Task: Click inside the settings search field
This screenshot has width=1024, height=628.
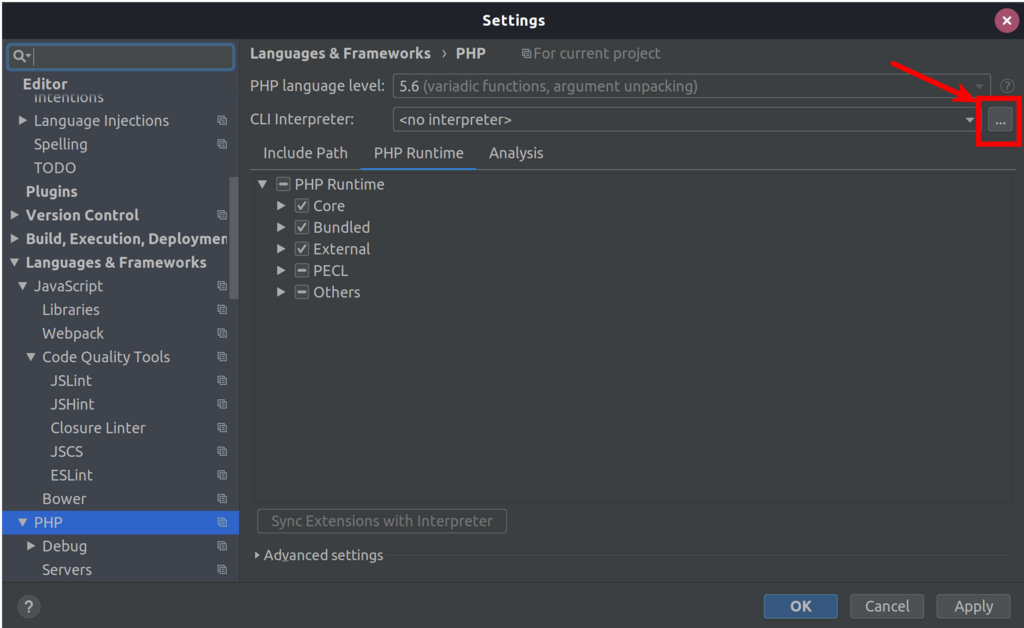Action: click(x=120, y=56)
